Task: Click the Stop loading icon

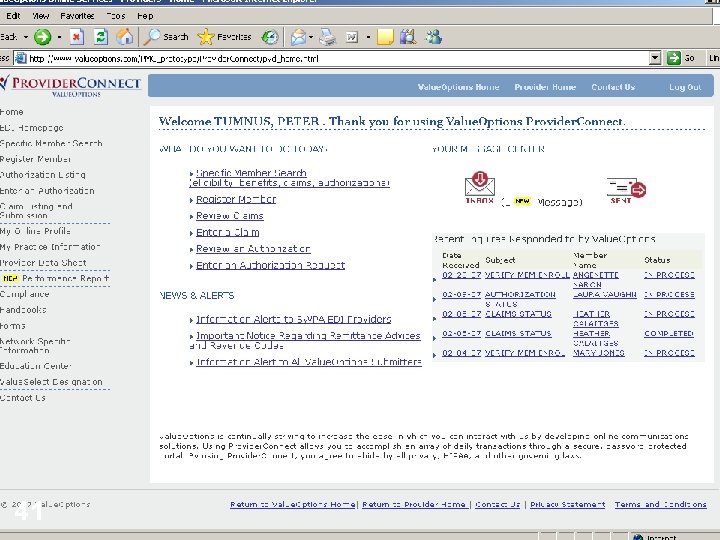Action: tap(77, 37)
